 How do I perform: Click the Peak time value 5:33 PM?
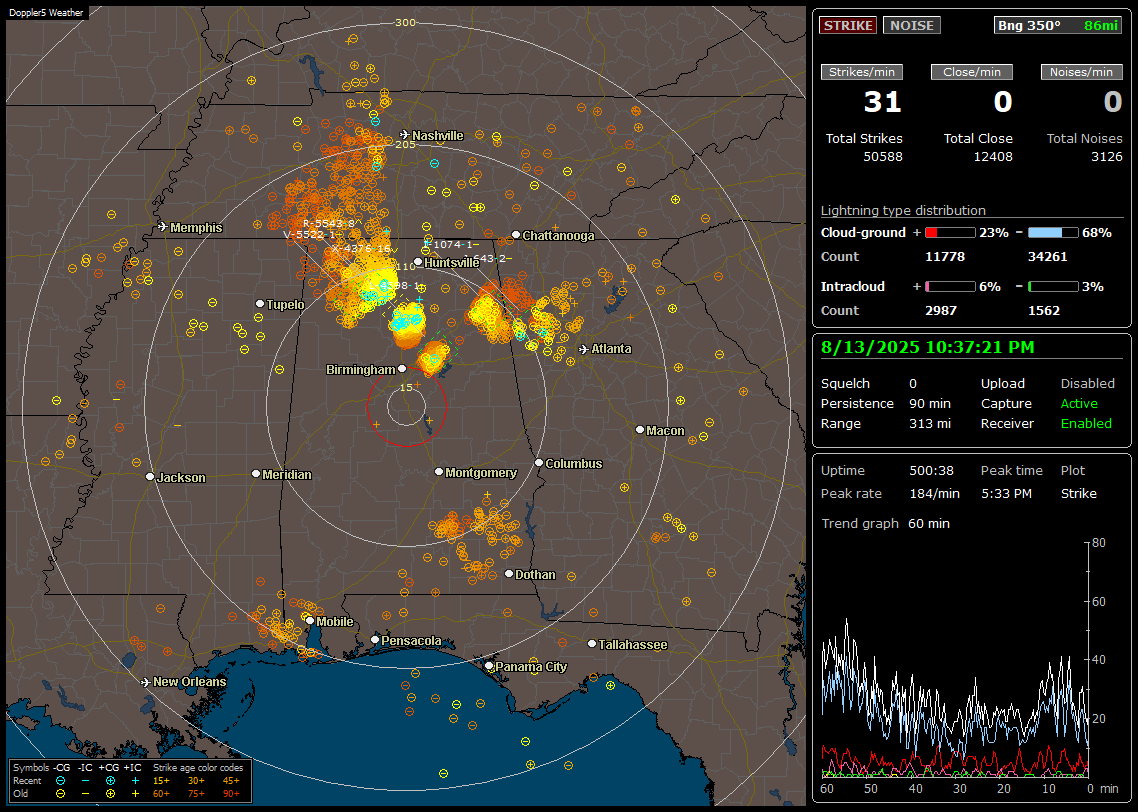click(1006, 493)
